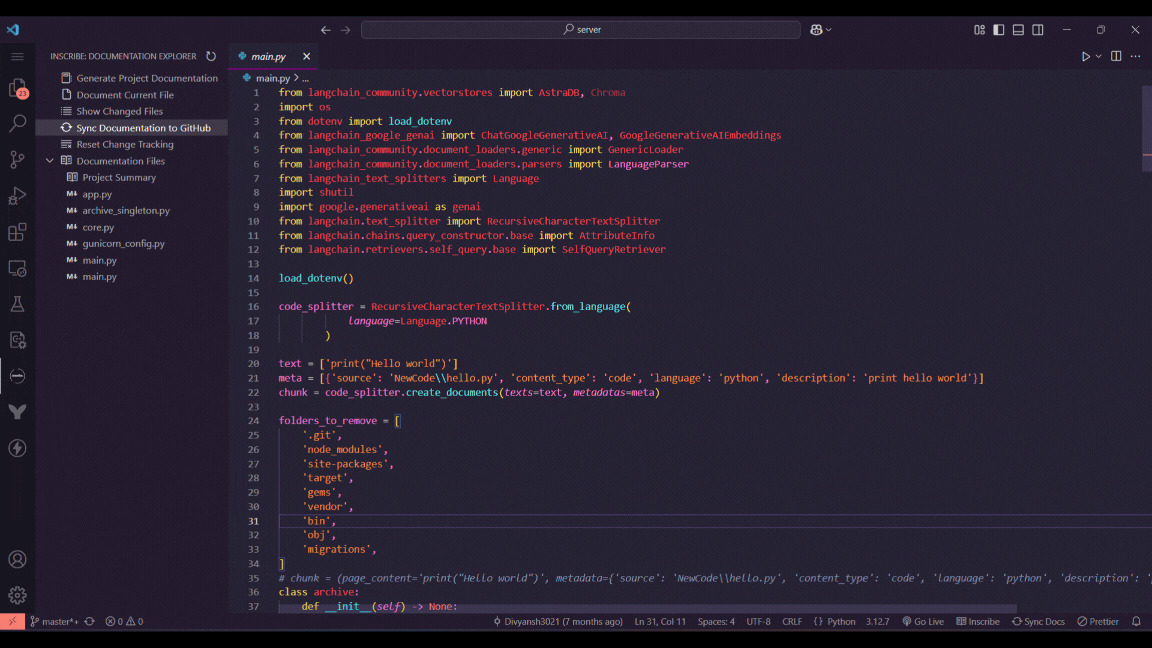The width and height of the screenshot is (1152, 648).
Task: Run the Python file
Action: [1085, 57]
